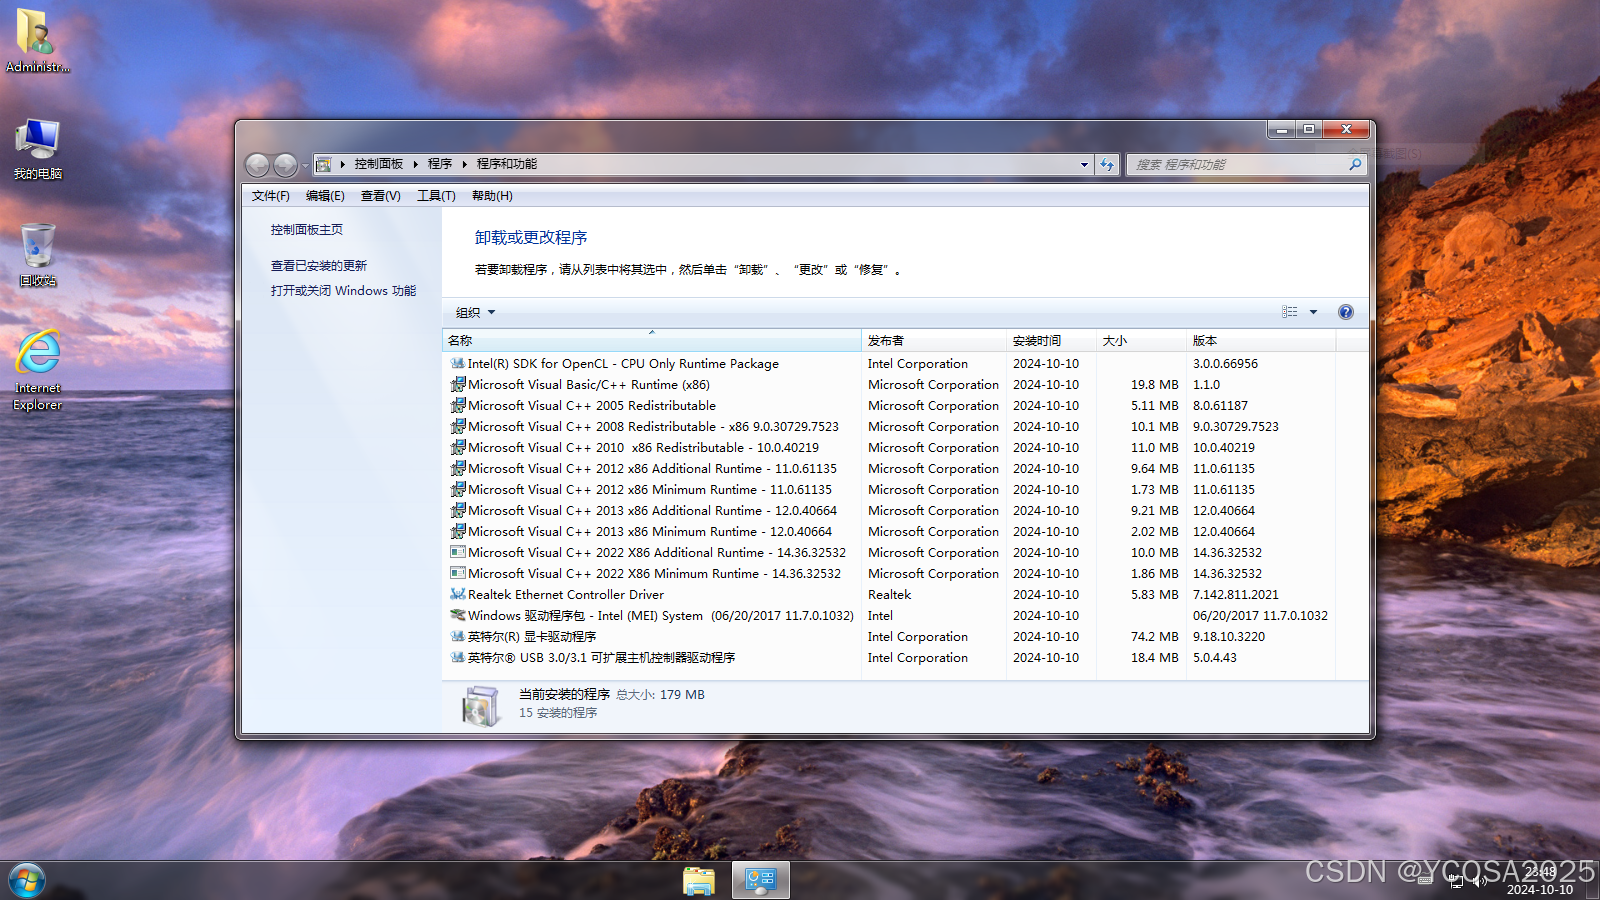
Task: Expand the address bar history dropdown
Action: click(x=1084, y=165)
